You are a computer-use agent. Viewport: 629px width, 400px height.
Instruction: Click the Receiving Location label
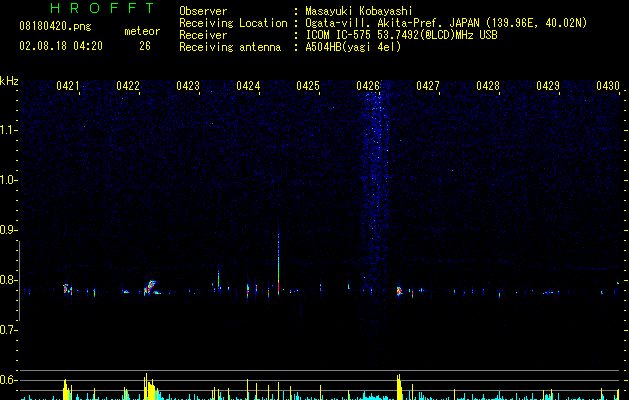point(233,23)
